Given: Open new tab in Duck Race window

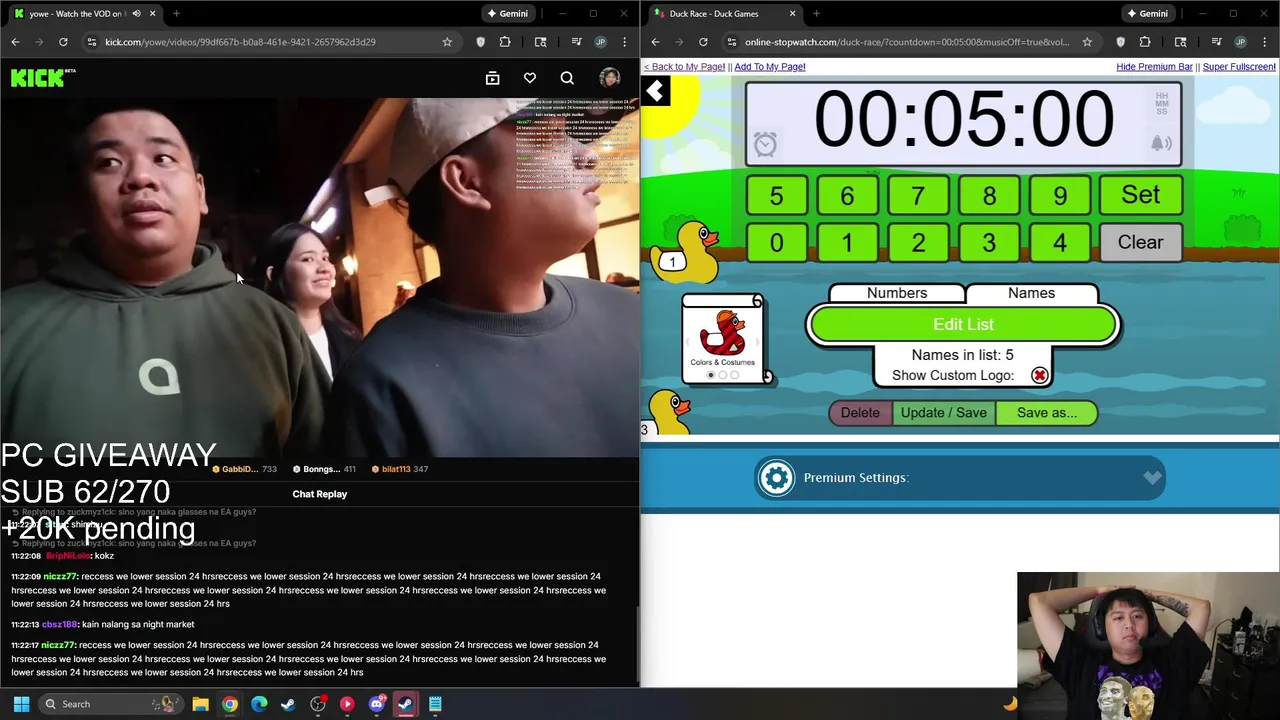Looking at the screenshot, I should pos(816,13).
